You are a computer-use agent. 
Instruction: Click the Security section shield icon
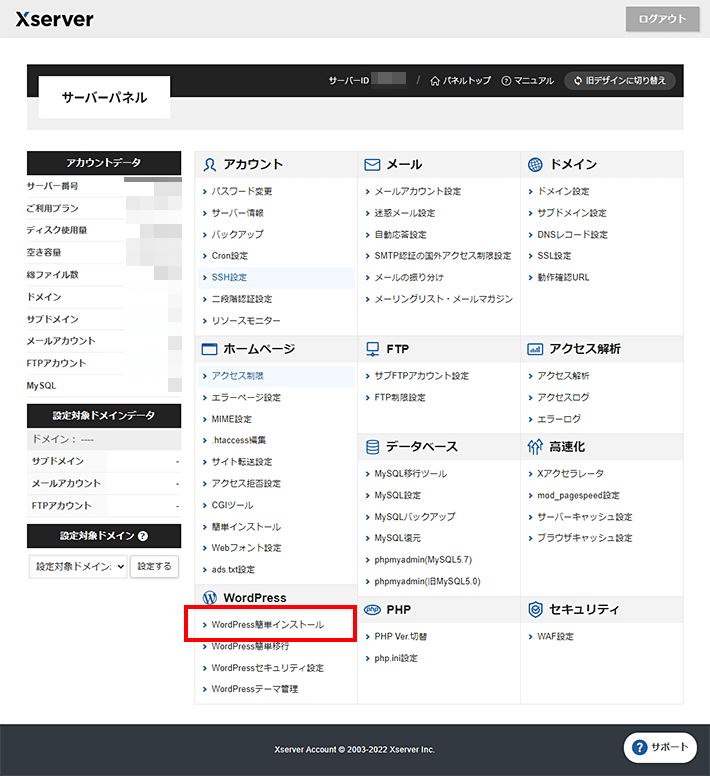tap(535, 609)
